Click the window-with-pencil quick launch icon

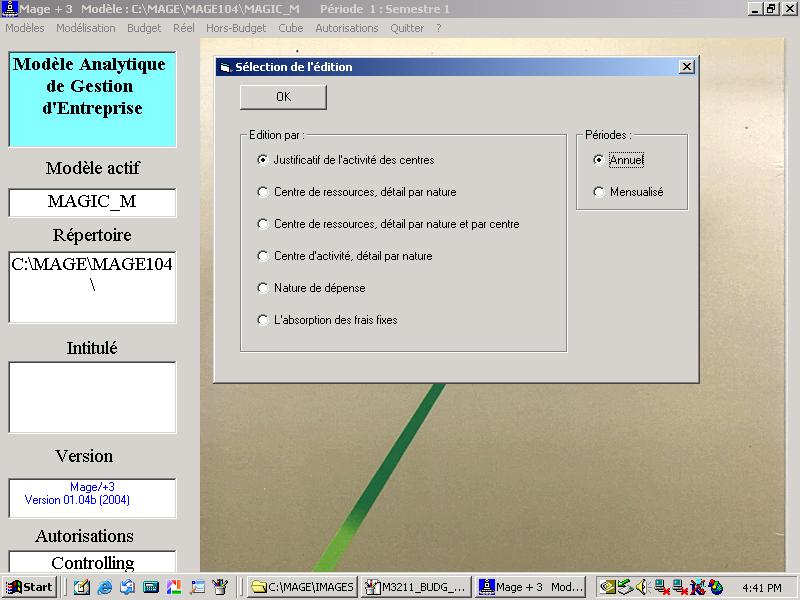coord(197,587)
